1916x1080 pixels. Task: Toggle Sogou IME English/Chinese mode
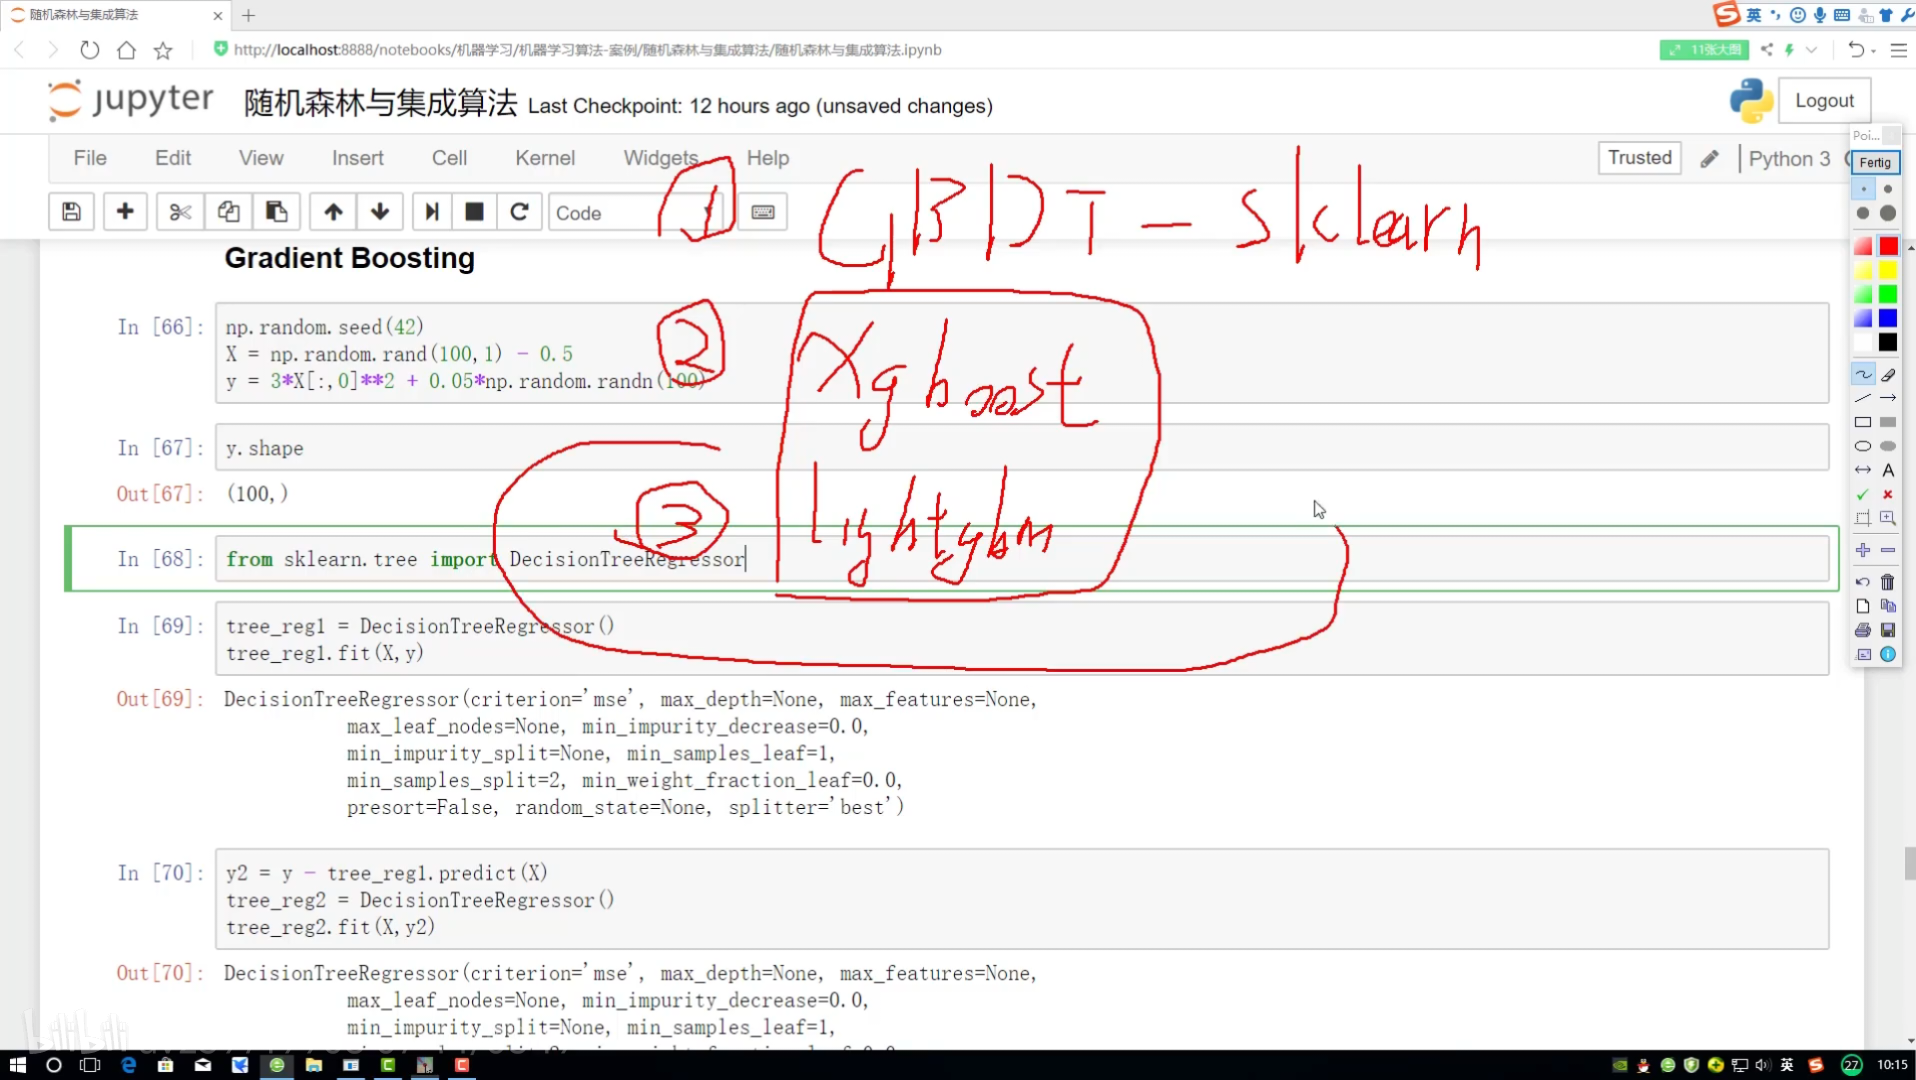pos(1754,15)
